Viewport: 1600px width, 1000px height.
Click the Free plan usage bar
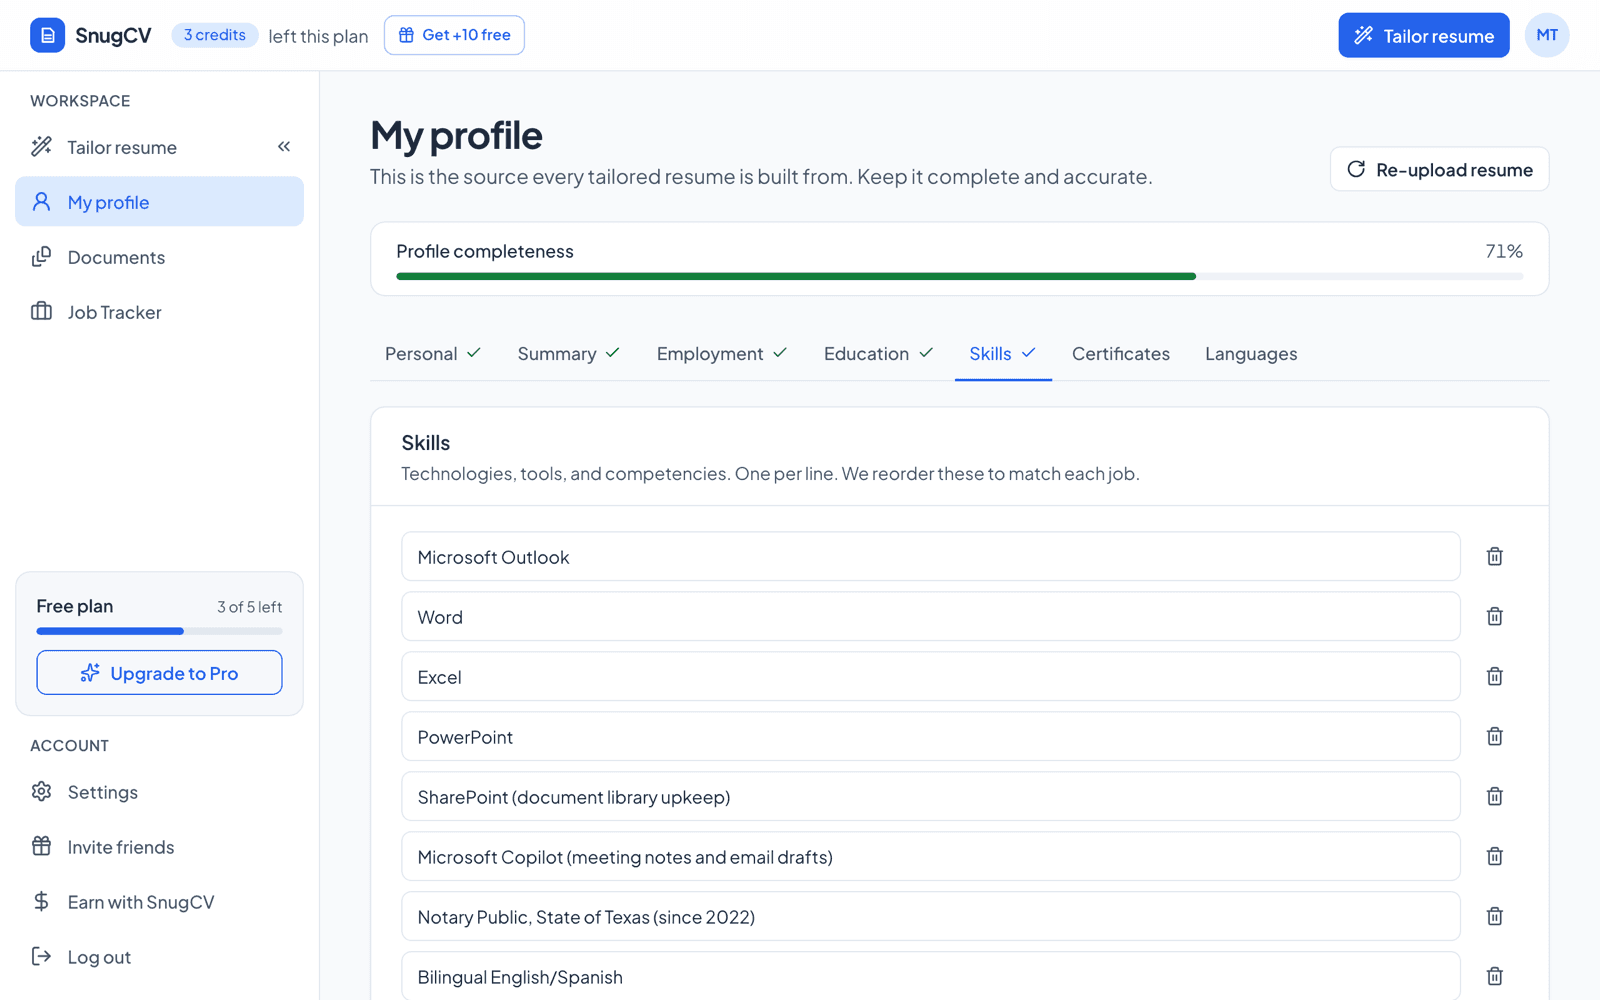[159, 631]
